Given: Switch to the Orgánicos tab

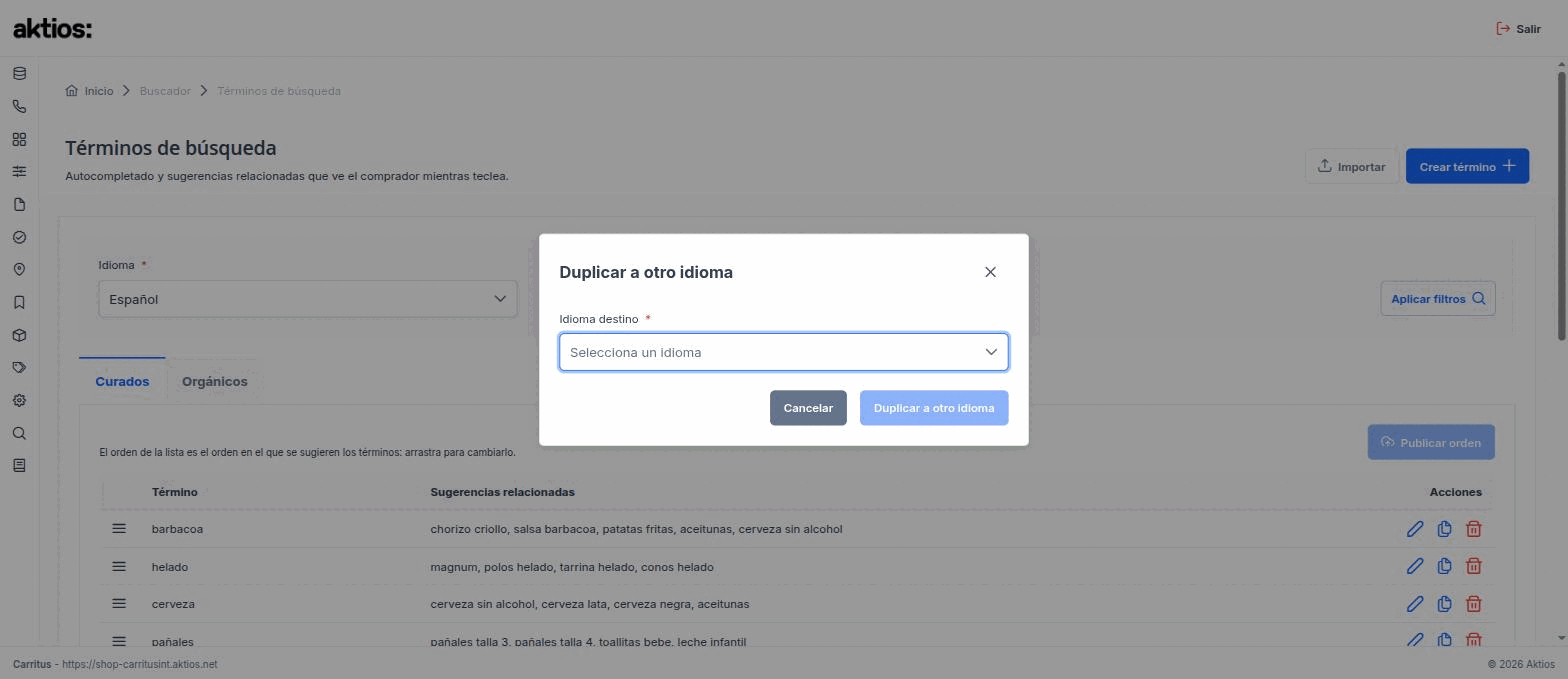Looking at the screenshot, I should (215, 381).
